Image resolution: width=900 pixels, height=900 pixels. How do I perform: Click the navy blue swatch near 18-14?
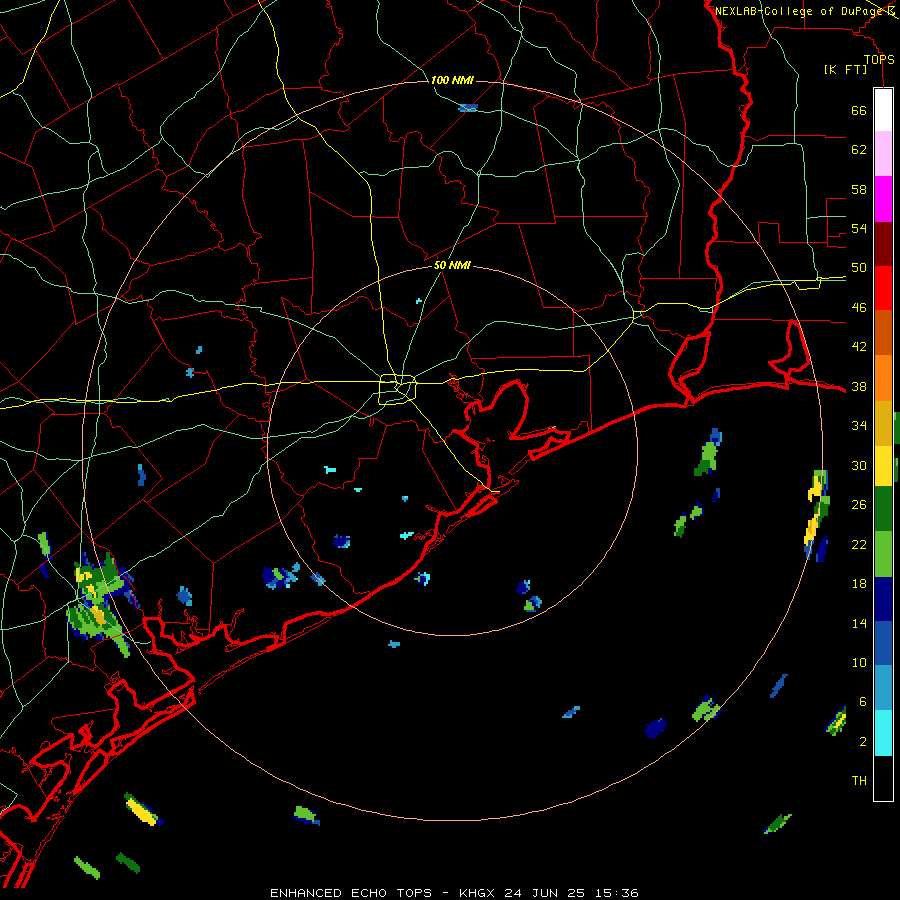pyautogui.click(x=883, y=599)
